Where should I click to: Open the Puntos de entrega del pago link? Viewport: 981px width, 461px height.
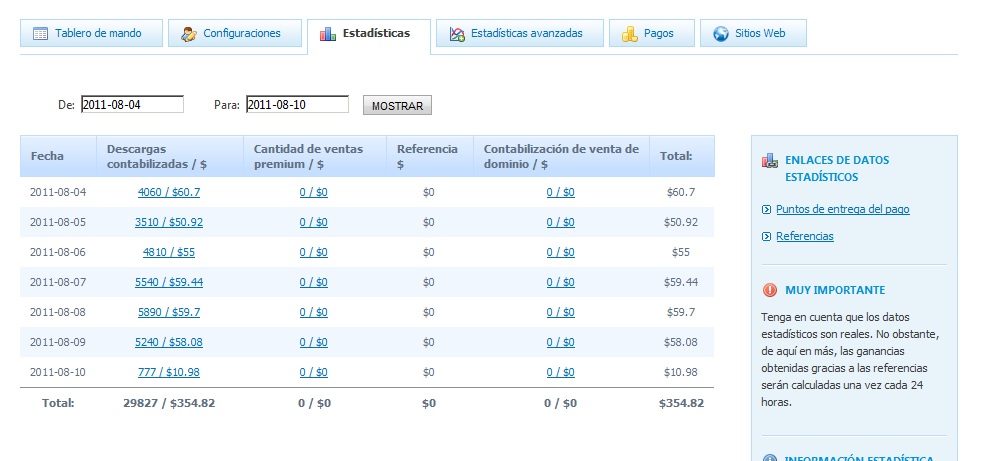(842, 209)
